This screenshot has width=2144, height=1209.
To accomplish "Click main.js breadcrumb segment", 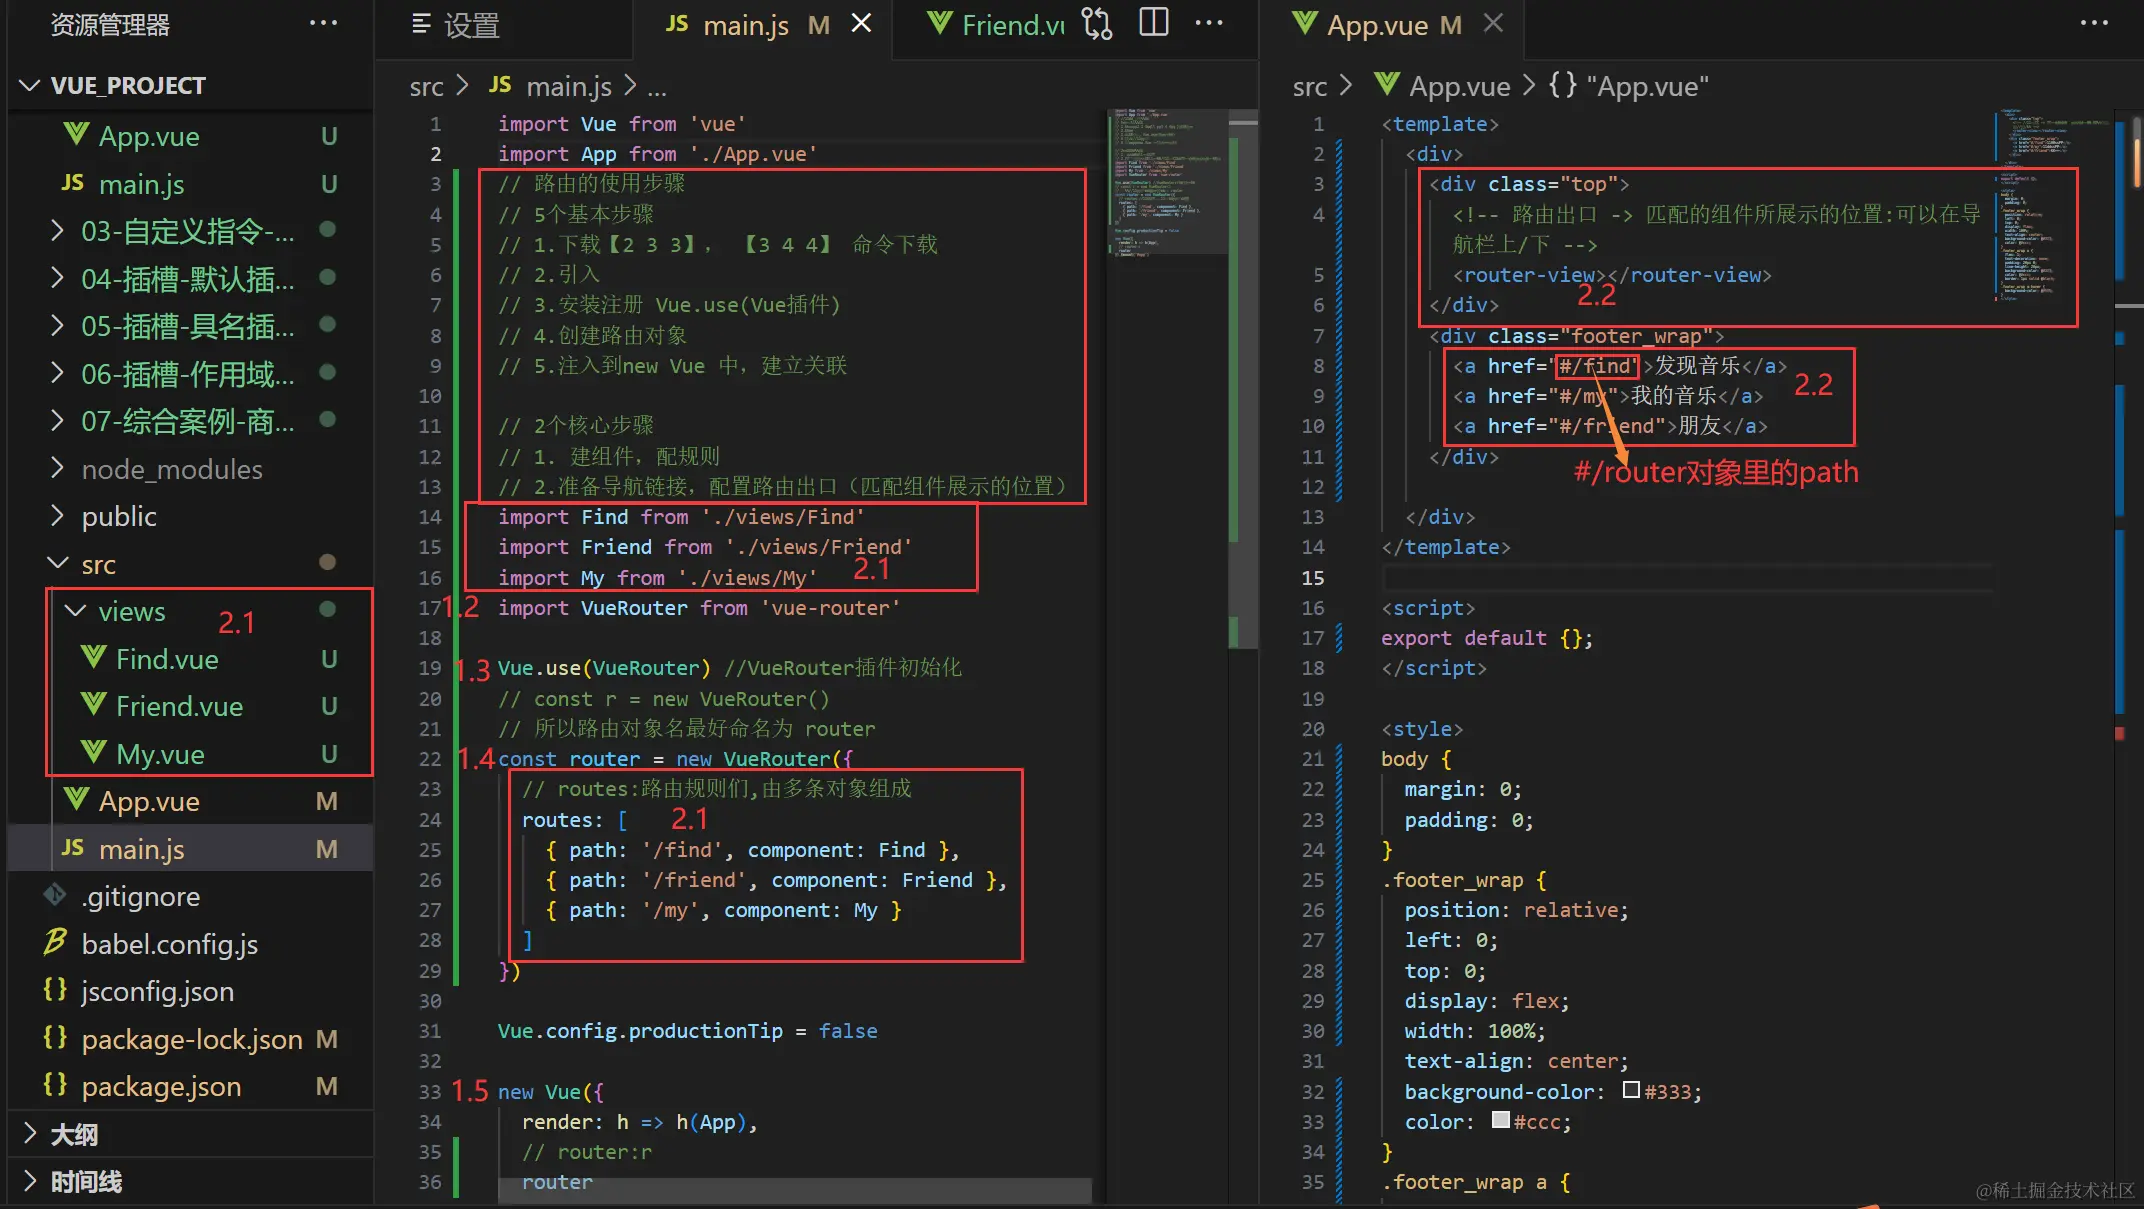I will (x=568, y=86).
